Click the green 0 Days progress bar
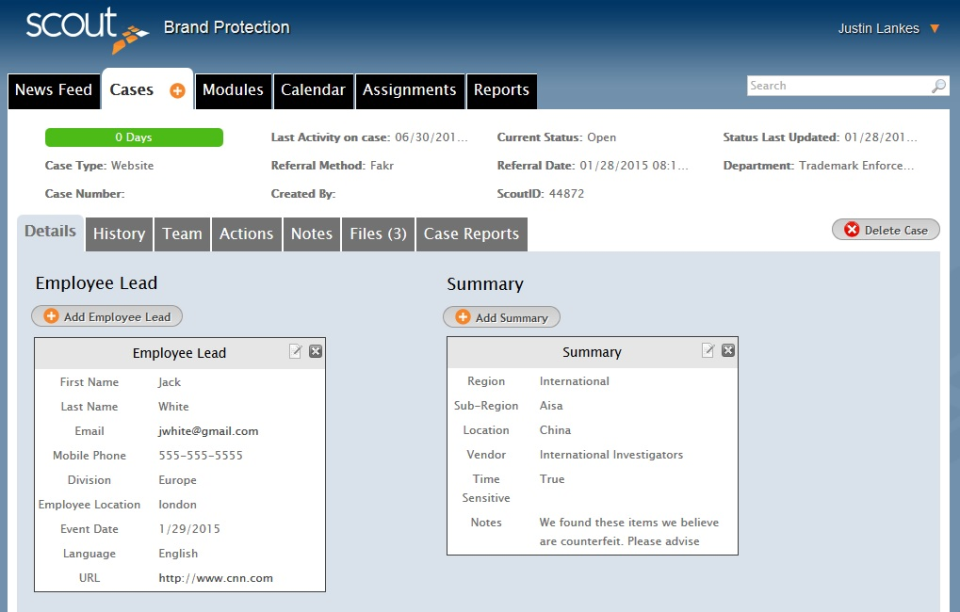 coord(133,137)
